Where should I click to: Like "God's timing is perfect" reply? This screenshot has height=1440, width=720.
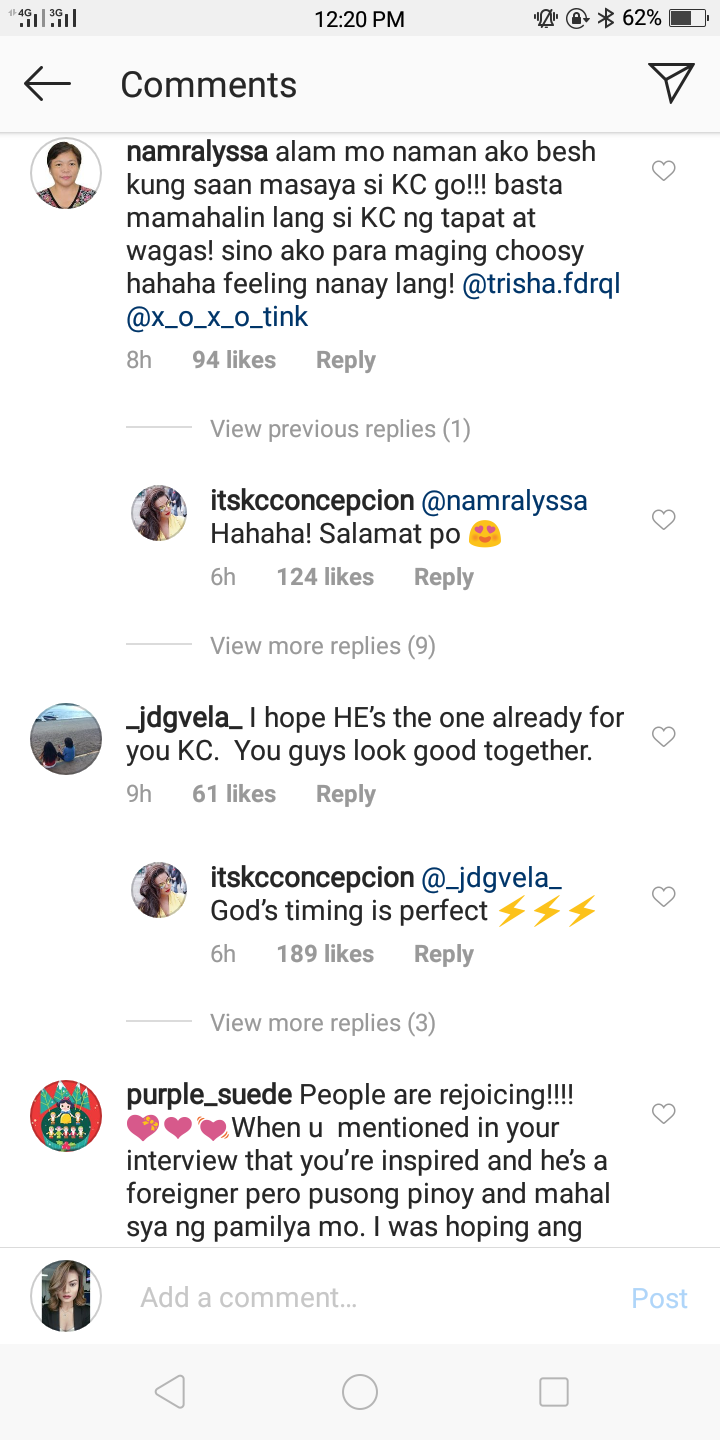coord(663,897)
